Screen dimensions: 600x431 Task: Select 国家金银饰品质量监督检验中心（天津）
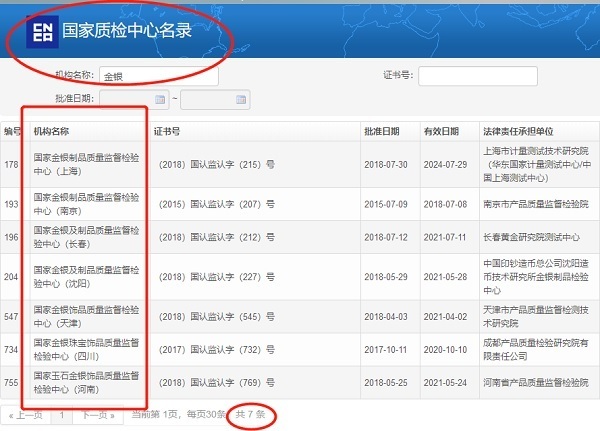(86, 317)
